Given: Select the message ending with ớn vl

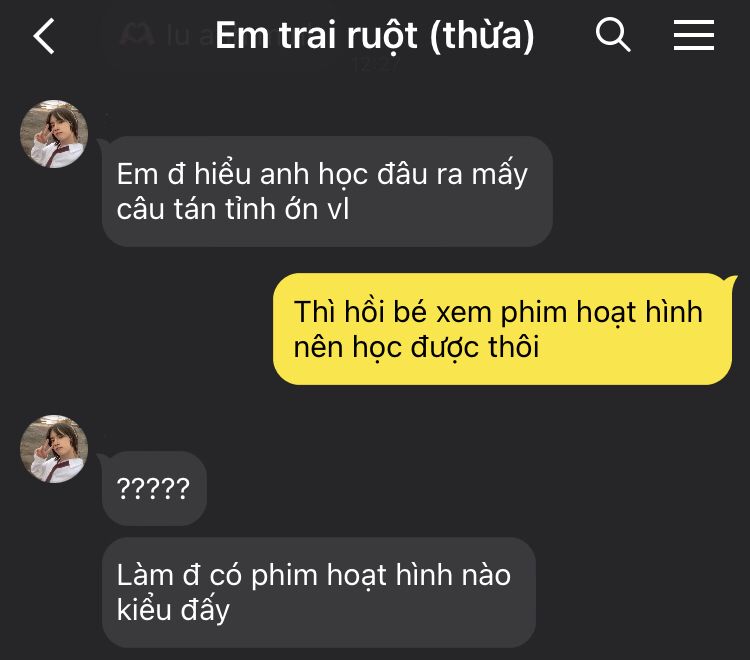Looking at the screenshot, I should pos(327,191).
